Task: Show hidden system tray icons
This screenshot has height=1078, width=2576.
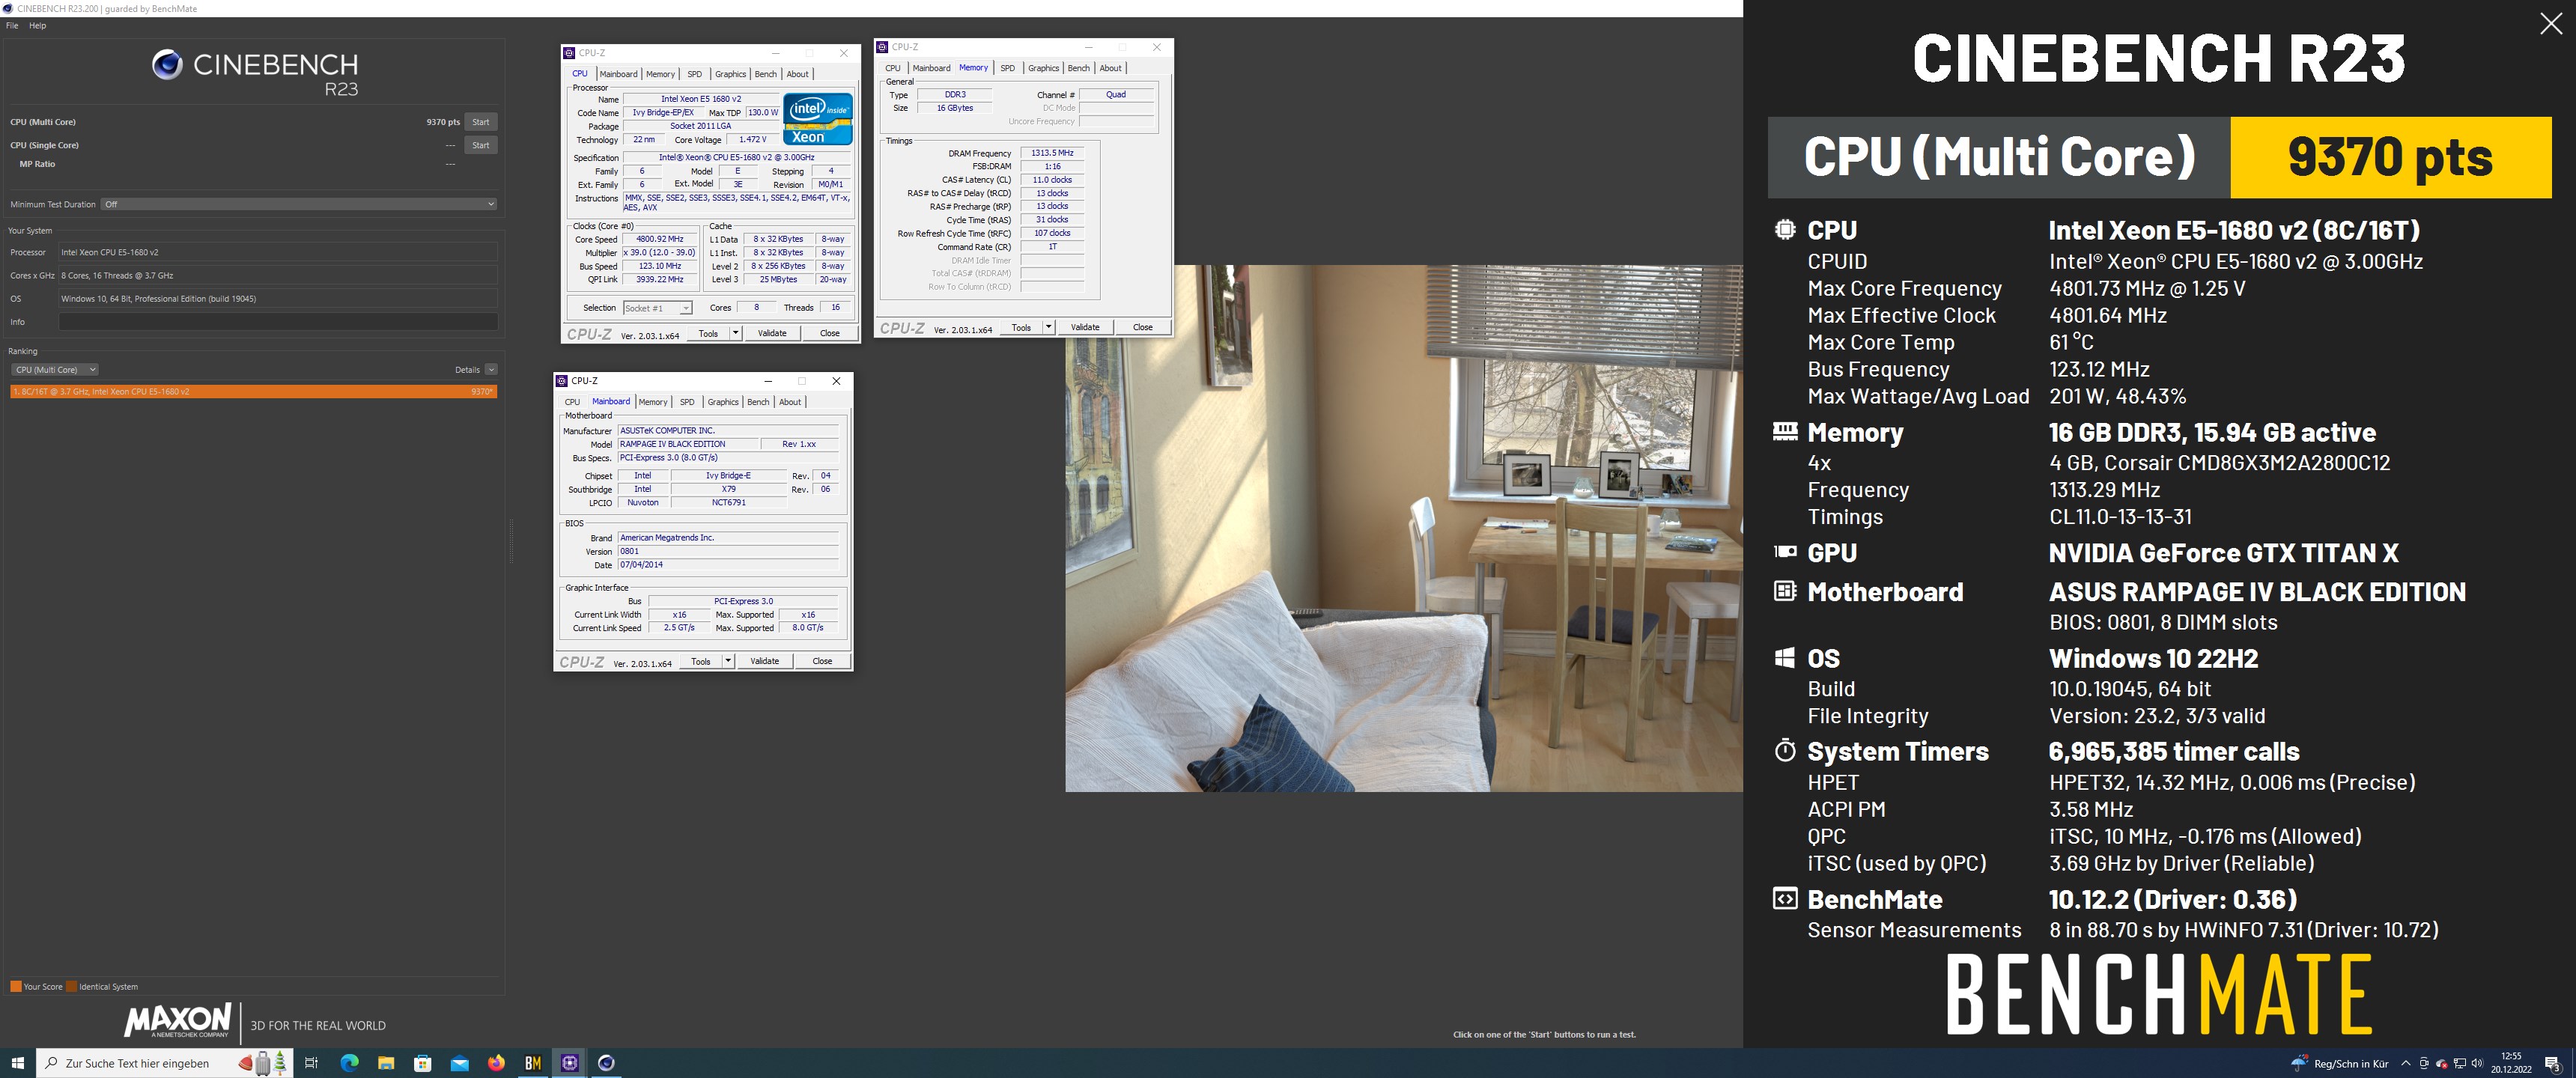Action: click(2406, 1063)
